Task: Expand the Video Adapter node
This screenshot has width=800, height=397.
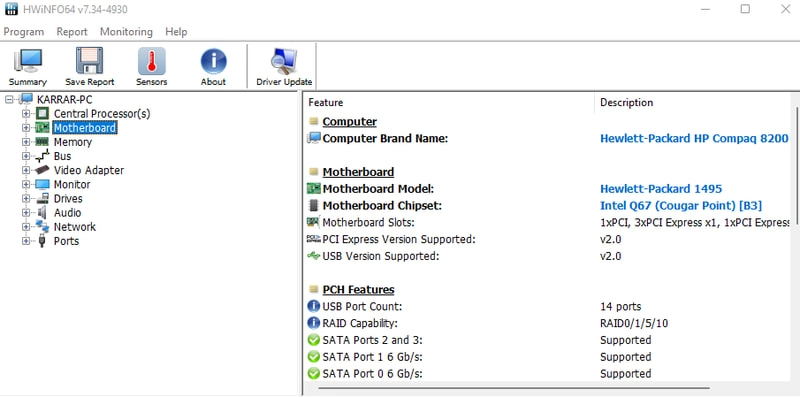Action: click(26, 170)
